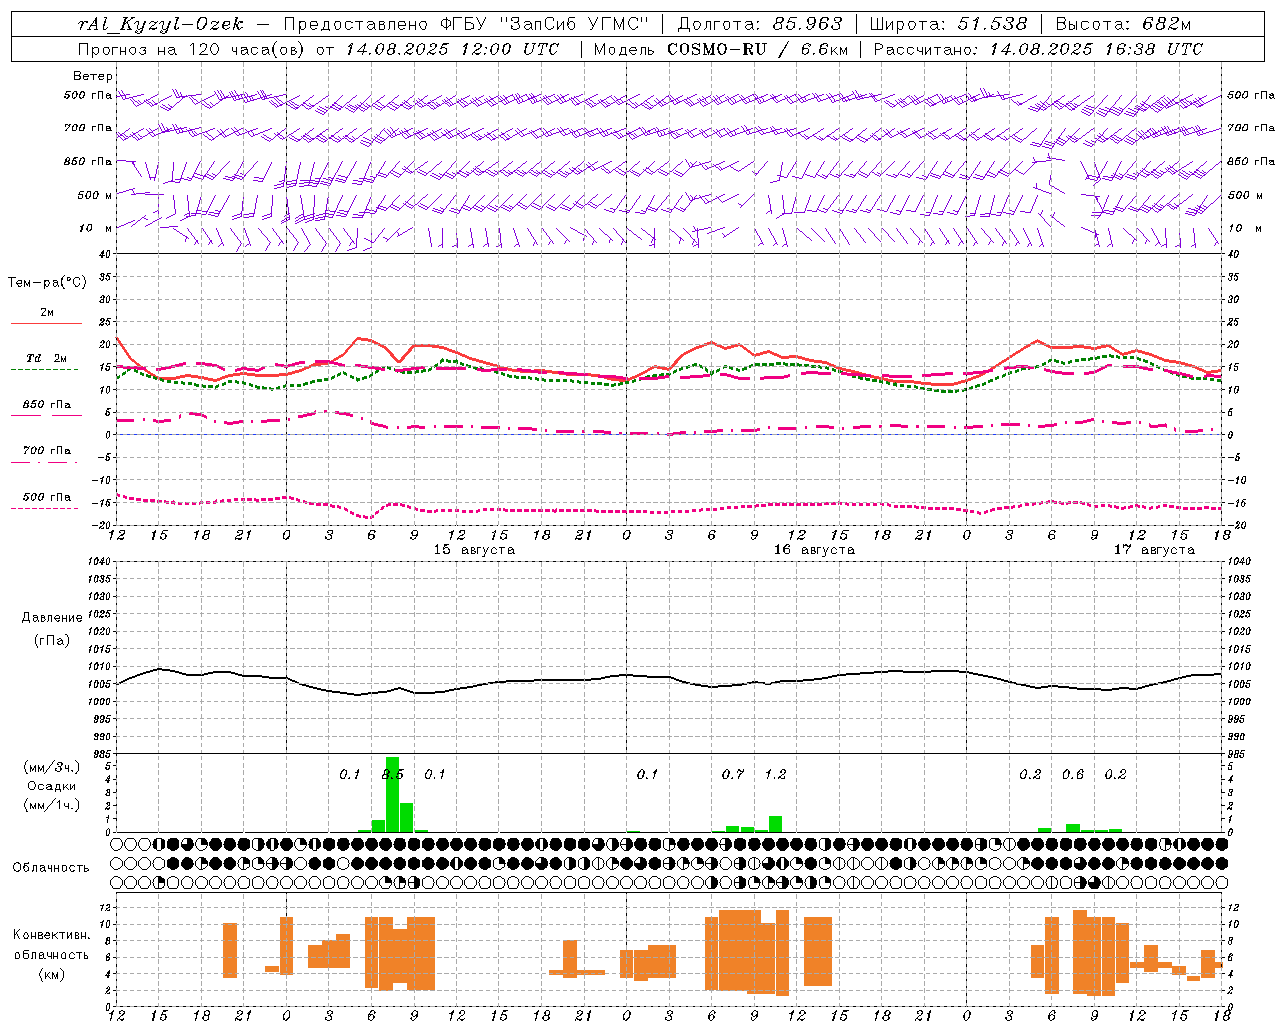Viewport: 1280px width, 1024px height.
Task: Select the latitude value Широта: 51.538
Action: click(x=948, y=24)
